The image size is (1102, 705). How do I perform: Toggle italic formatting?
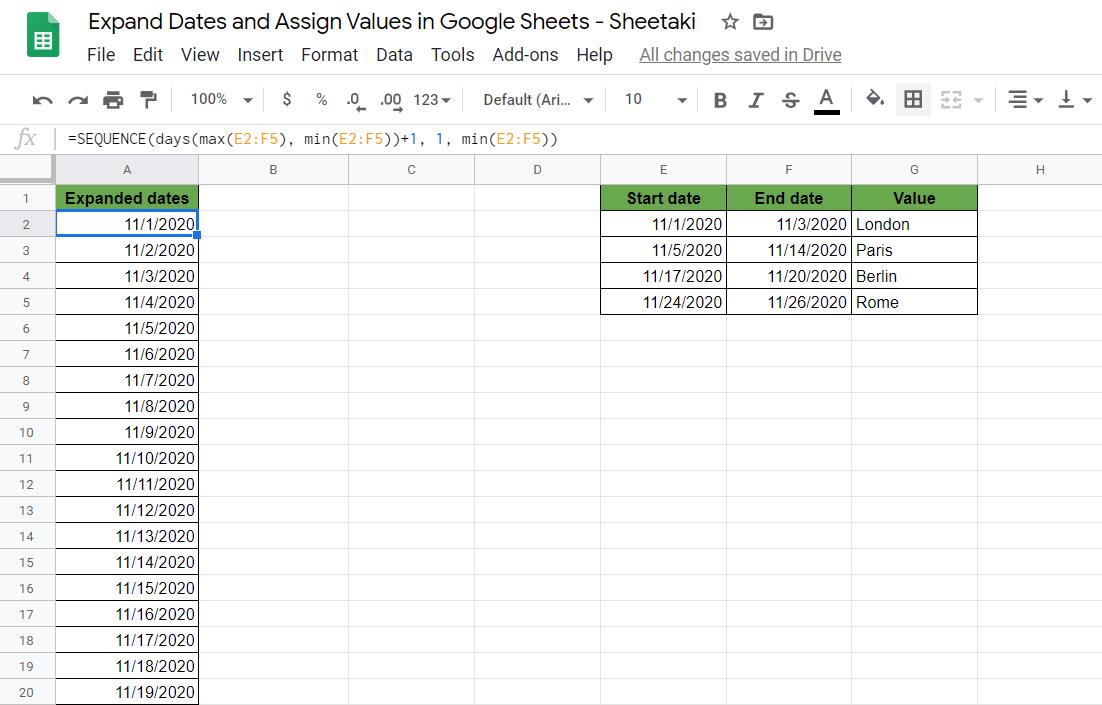[x=753, y=99]
